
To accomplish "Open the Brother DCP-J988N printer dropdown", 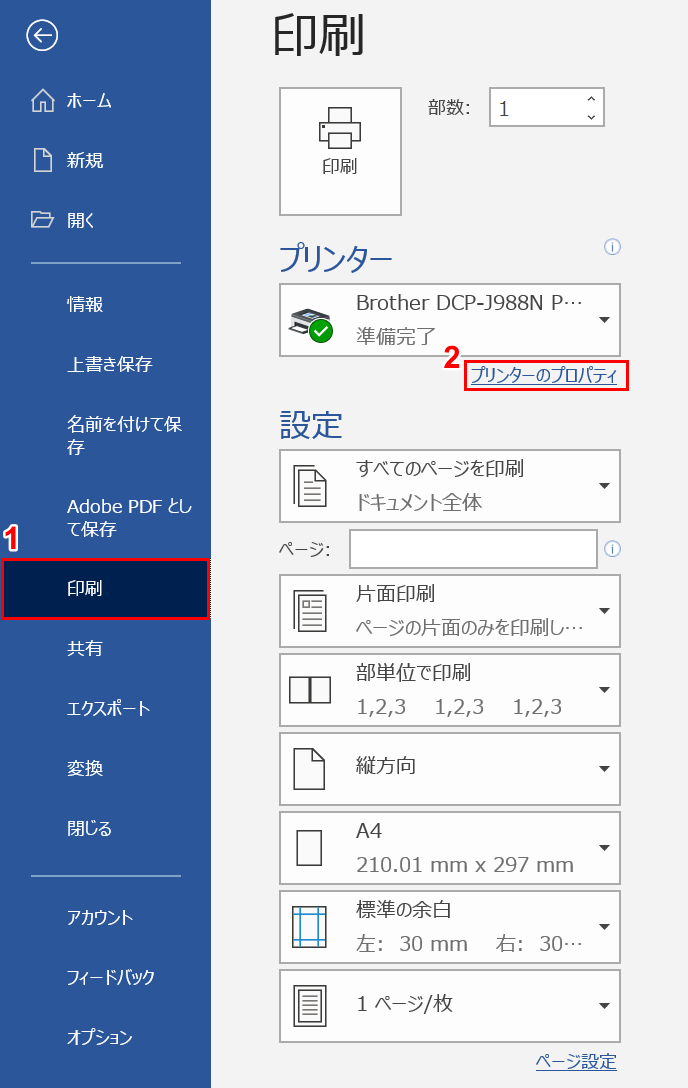I will coord(449,320).
